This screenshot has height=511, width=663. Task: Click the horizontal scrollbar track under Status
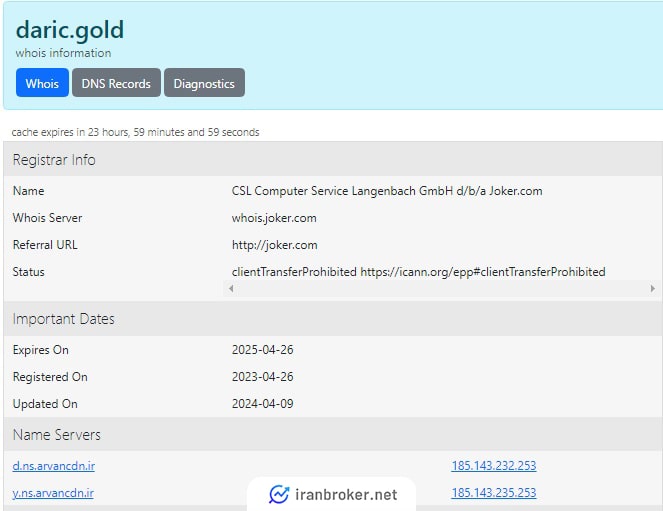442,289
